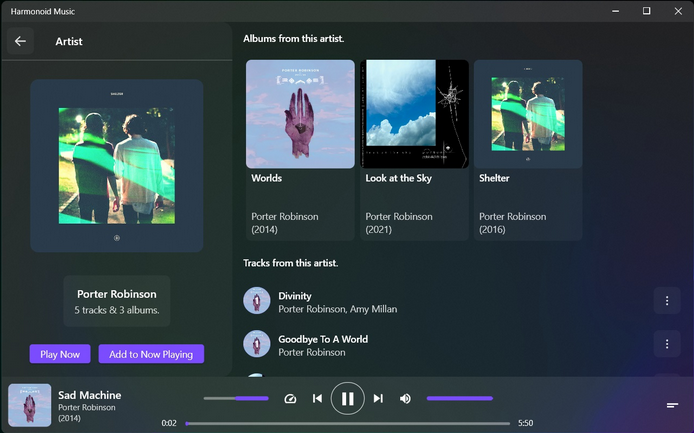Click the large Porter Robinson artist image
The width and height of the screenshot is (694, 433).
[117, 166]
